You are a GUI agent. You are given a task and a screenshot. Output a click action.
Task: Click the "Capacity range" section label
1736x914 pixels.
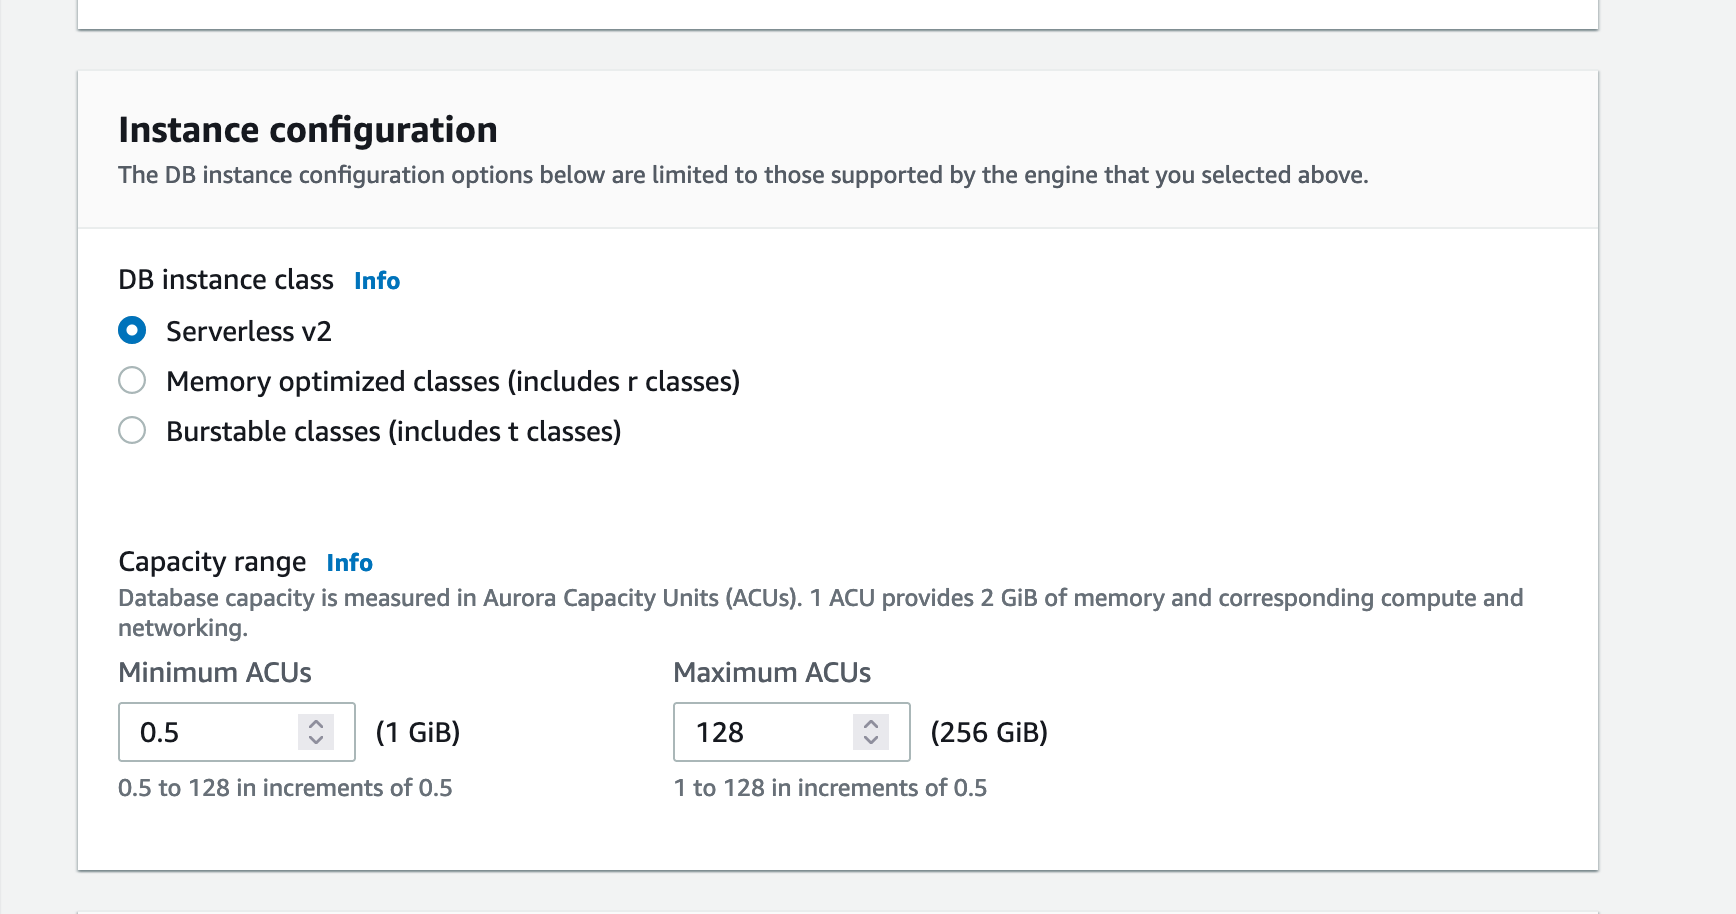pos(212,562)
